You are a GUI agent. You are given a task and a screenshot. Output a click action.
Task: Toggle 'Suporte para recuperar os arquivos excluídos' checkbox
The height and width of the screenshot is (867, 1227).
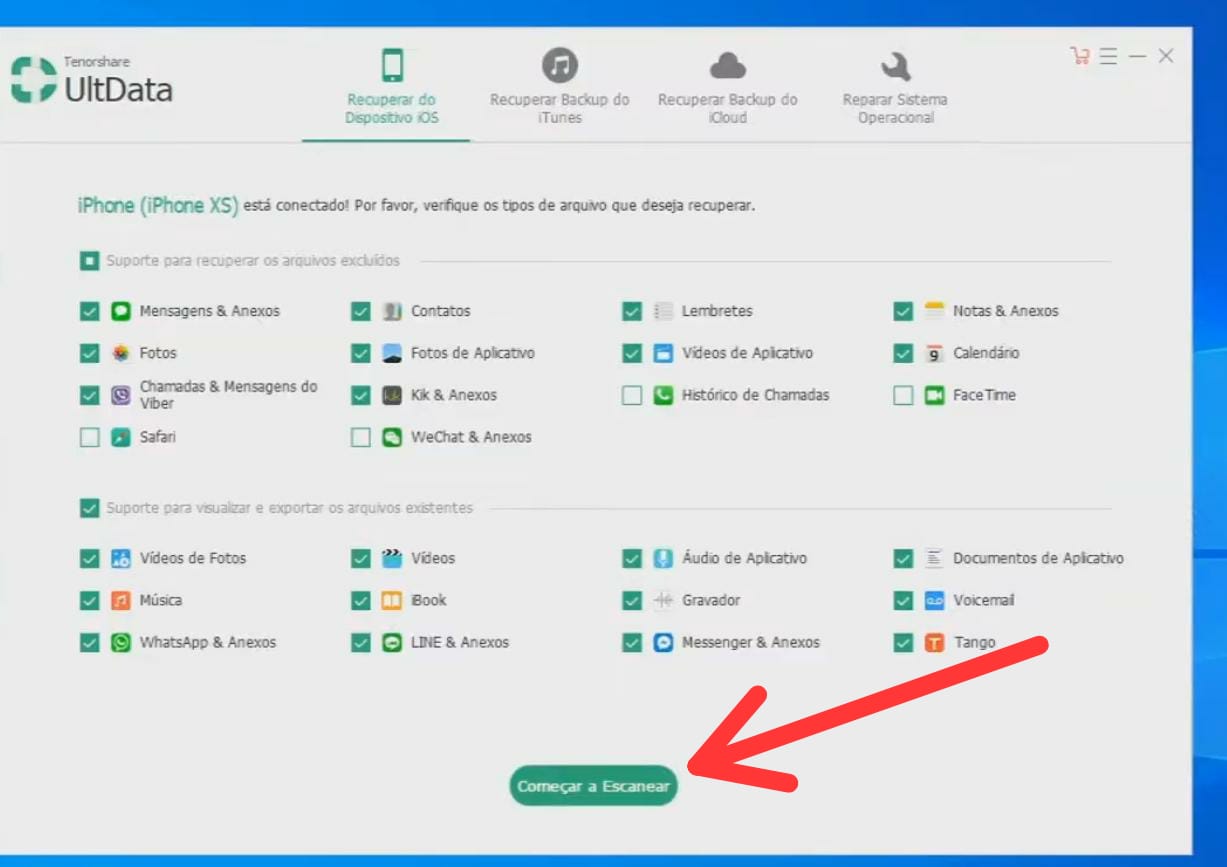90,261
